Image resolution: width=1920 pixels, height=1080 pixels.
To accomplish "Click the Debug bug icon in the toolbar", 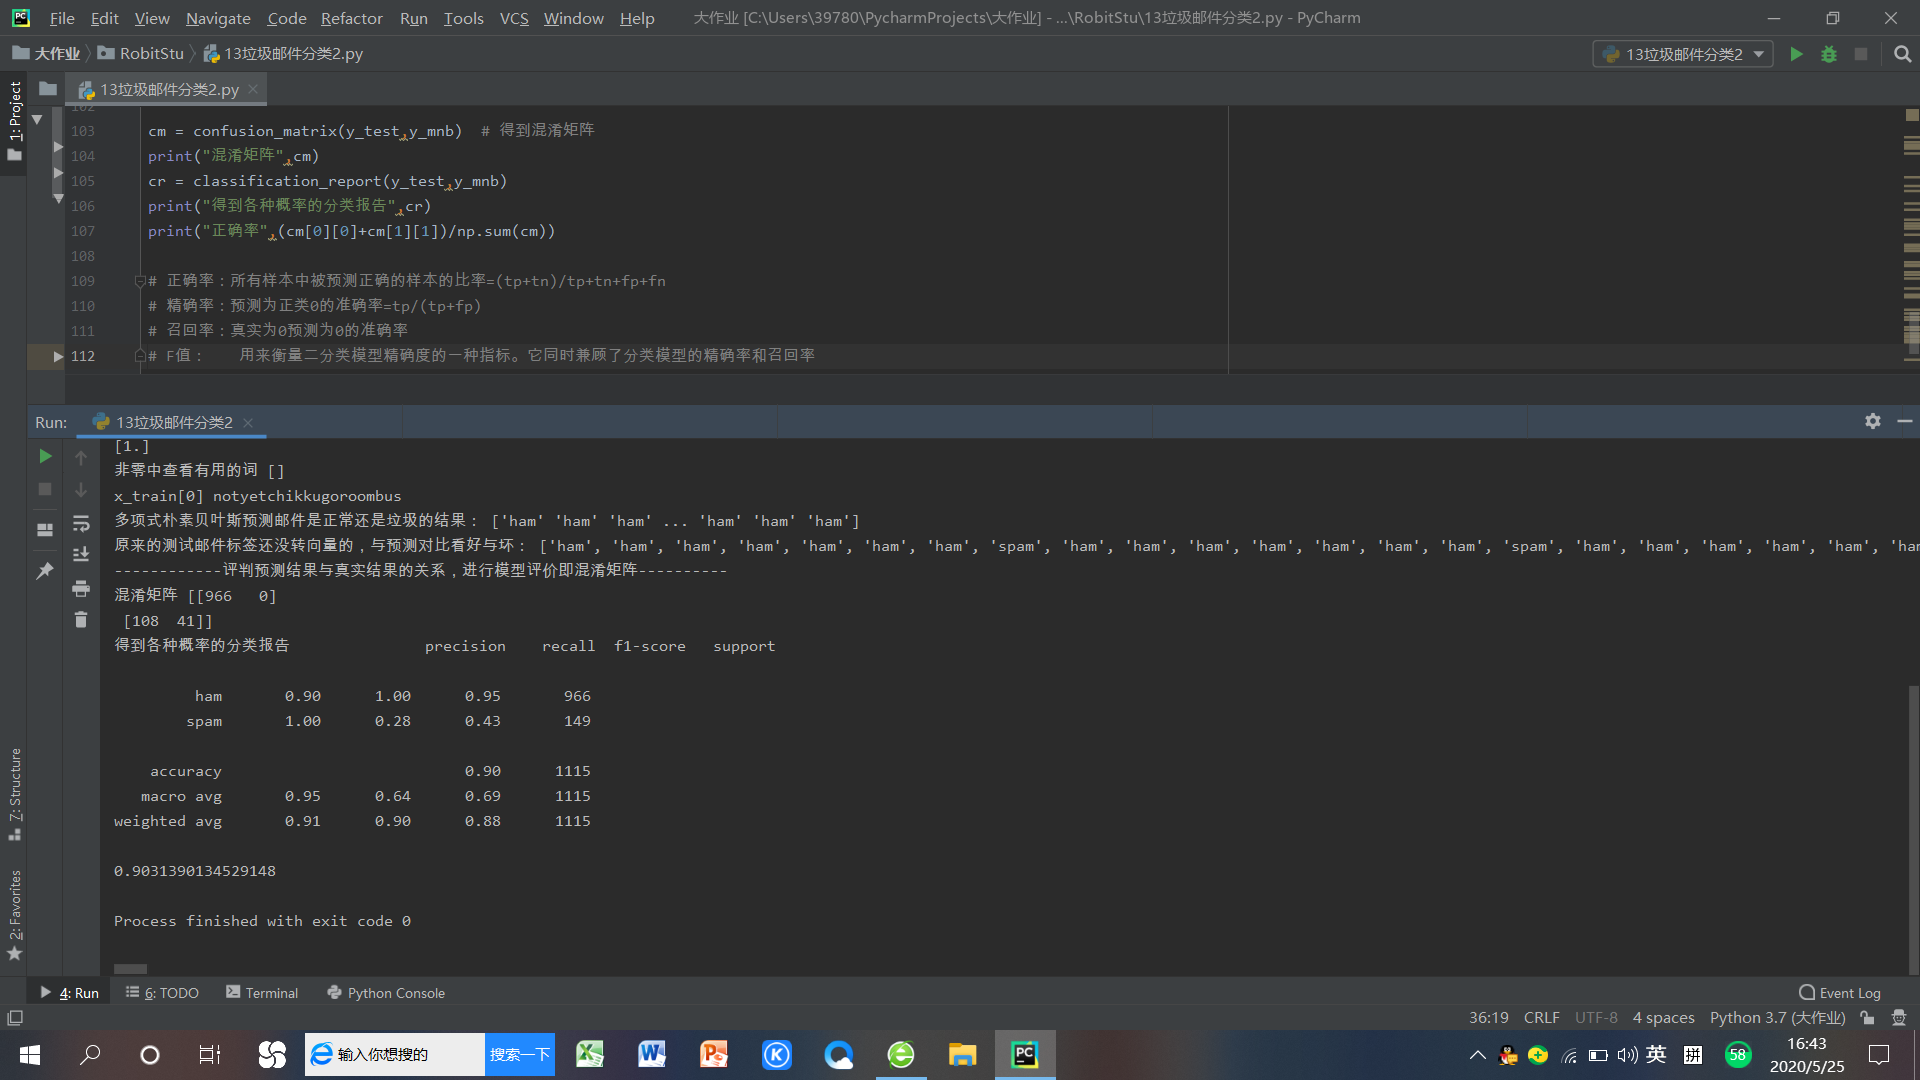I will 1828,54.
